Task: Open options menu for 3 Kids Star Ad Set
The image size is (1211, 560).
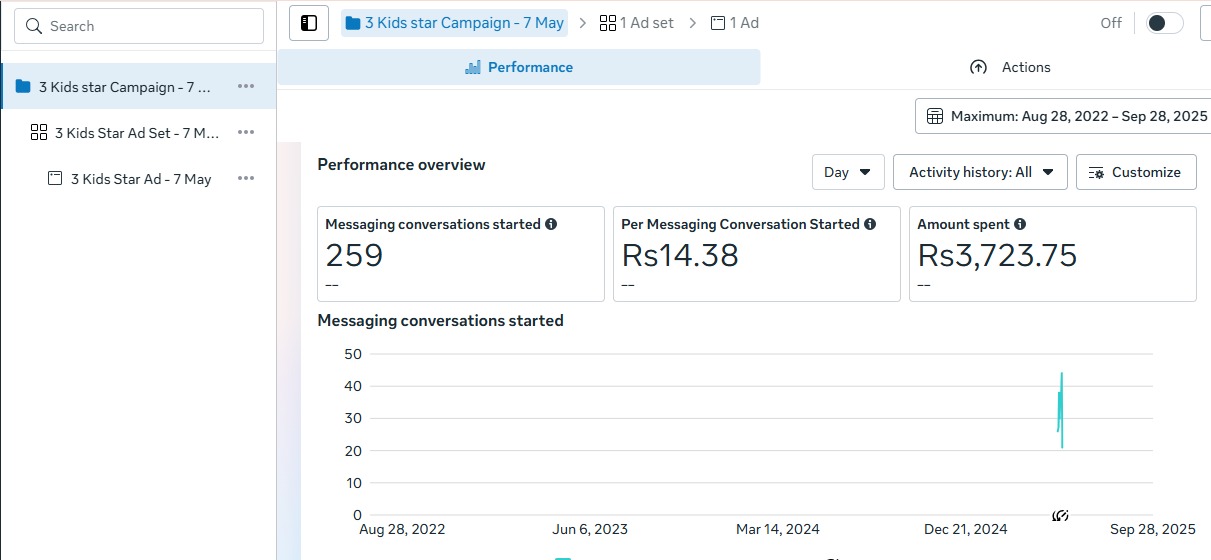Action: point(246,132)
